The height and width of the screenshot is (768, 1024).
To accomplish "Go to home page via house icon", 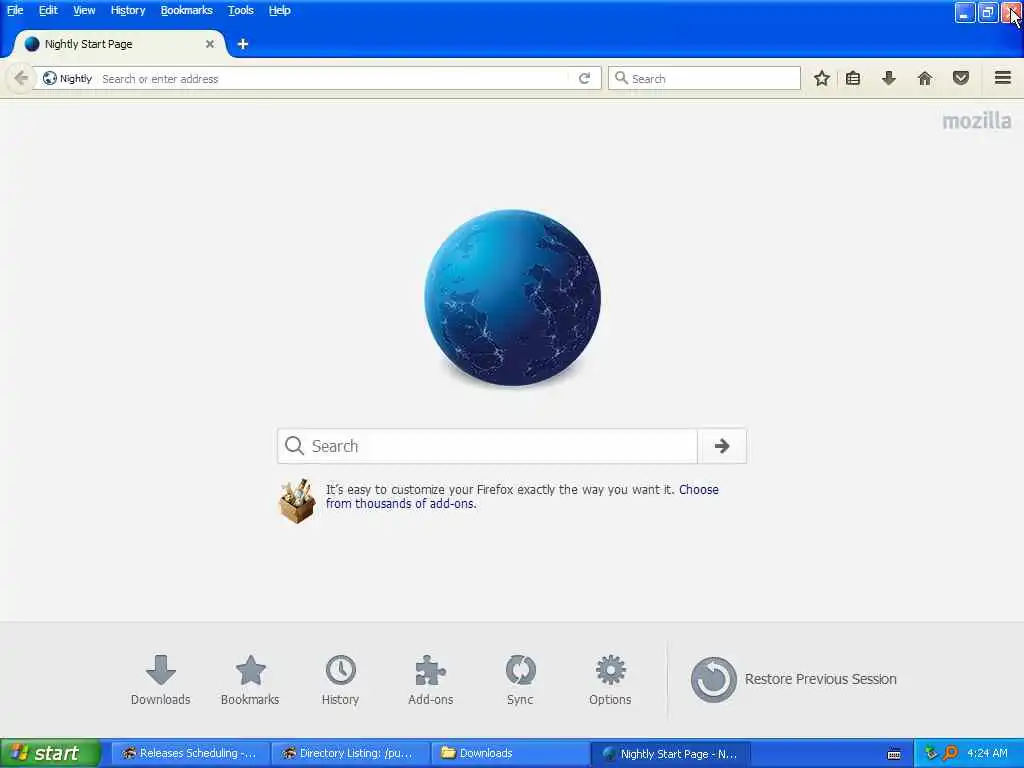I will pyautogui.click(x=925, y=78).
